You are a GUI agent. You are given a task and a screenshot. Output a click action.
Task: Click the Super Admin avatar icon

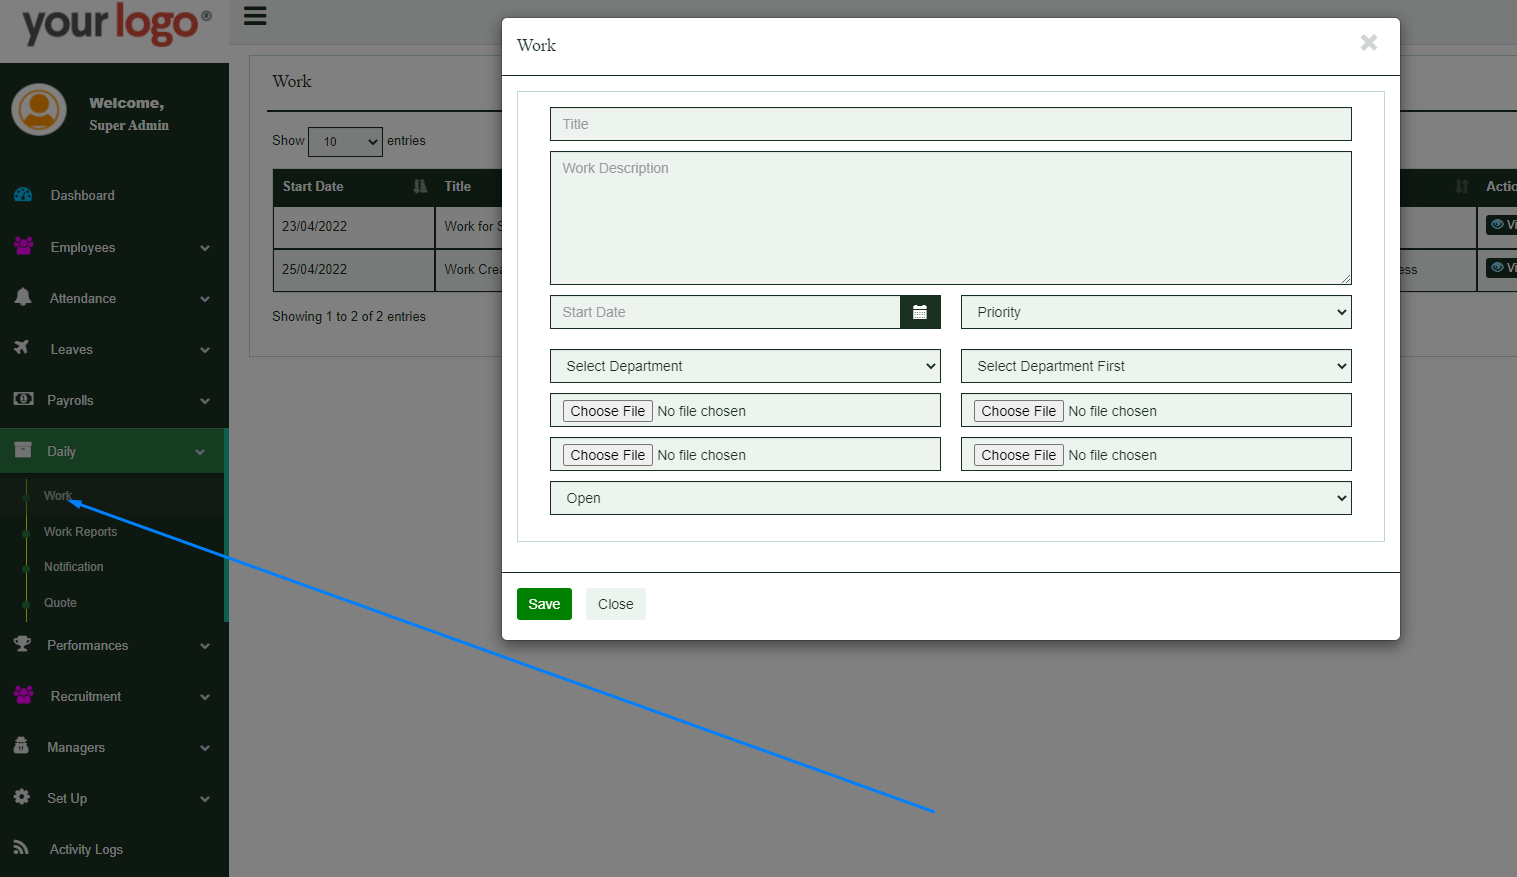click(39, 110)
